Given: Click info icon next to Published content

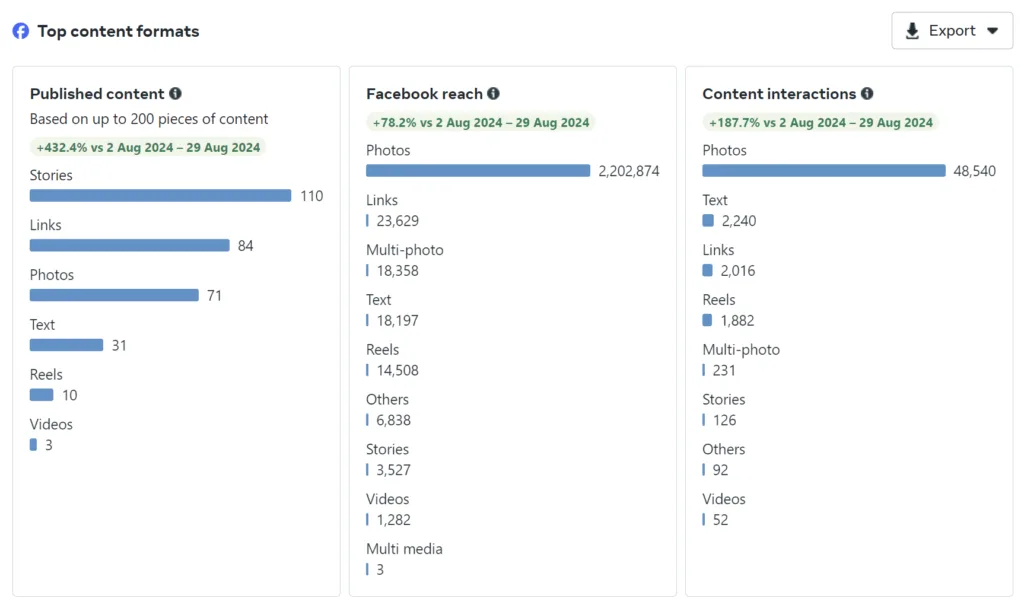Looking at the screenshot, I should click(x=176, y=94).
